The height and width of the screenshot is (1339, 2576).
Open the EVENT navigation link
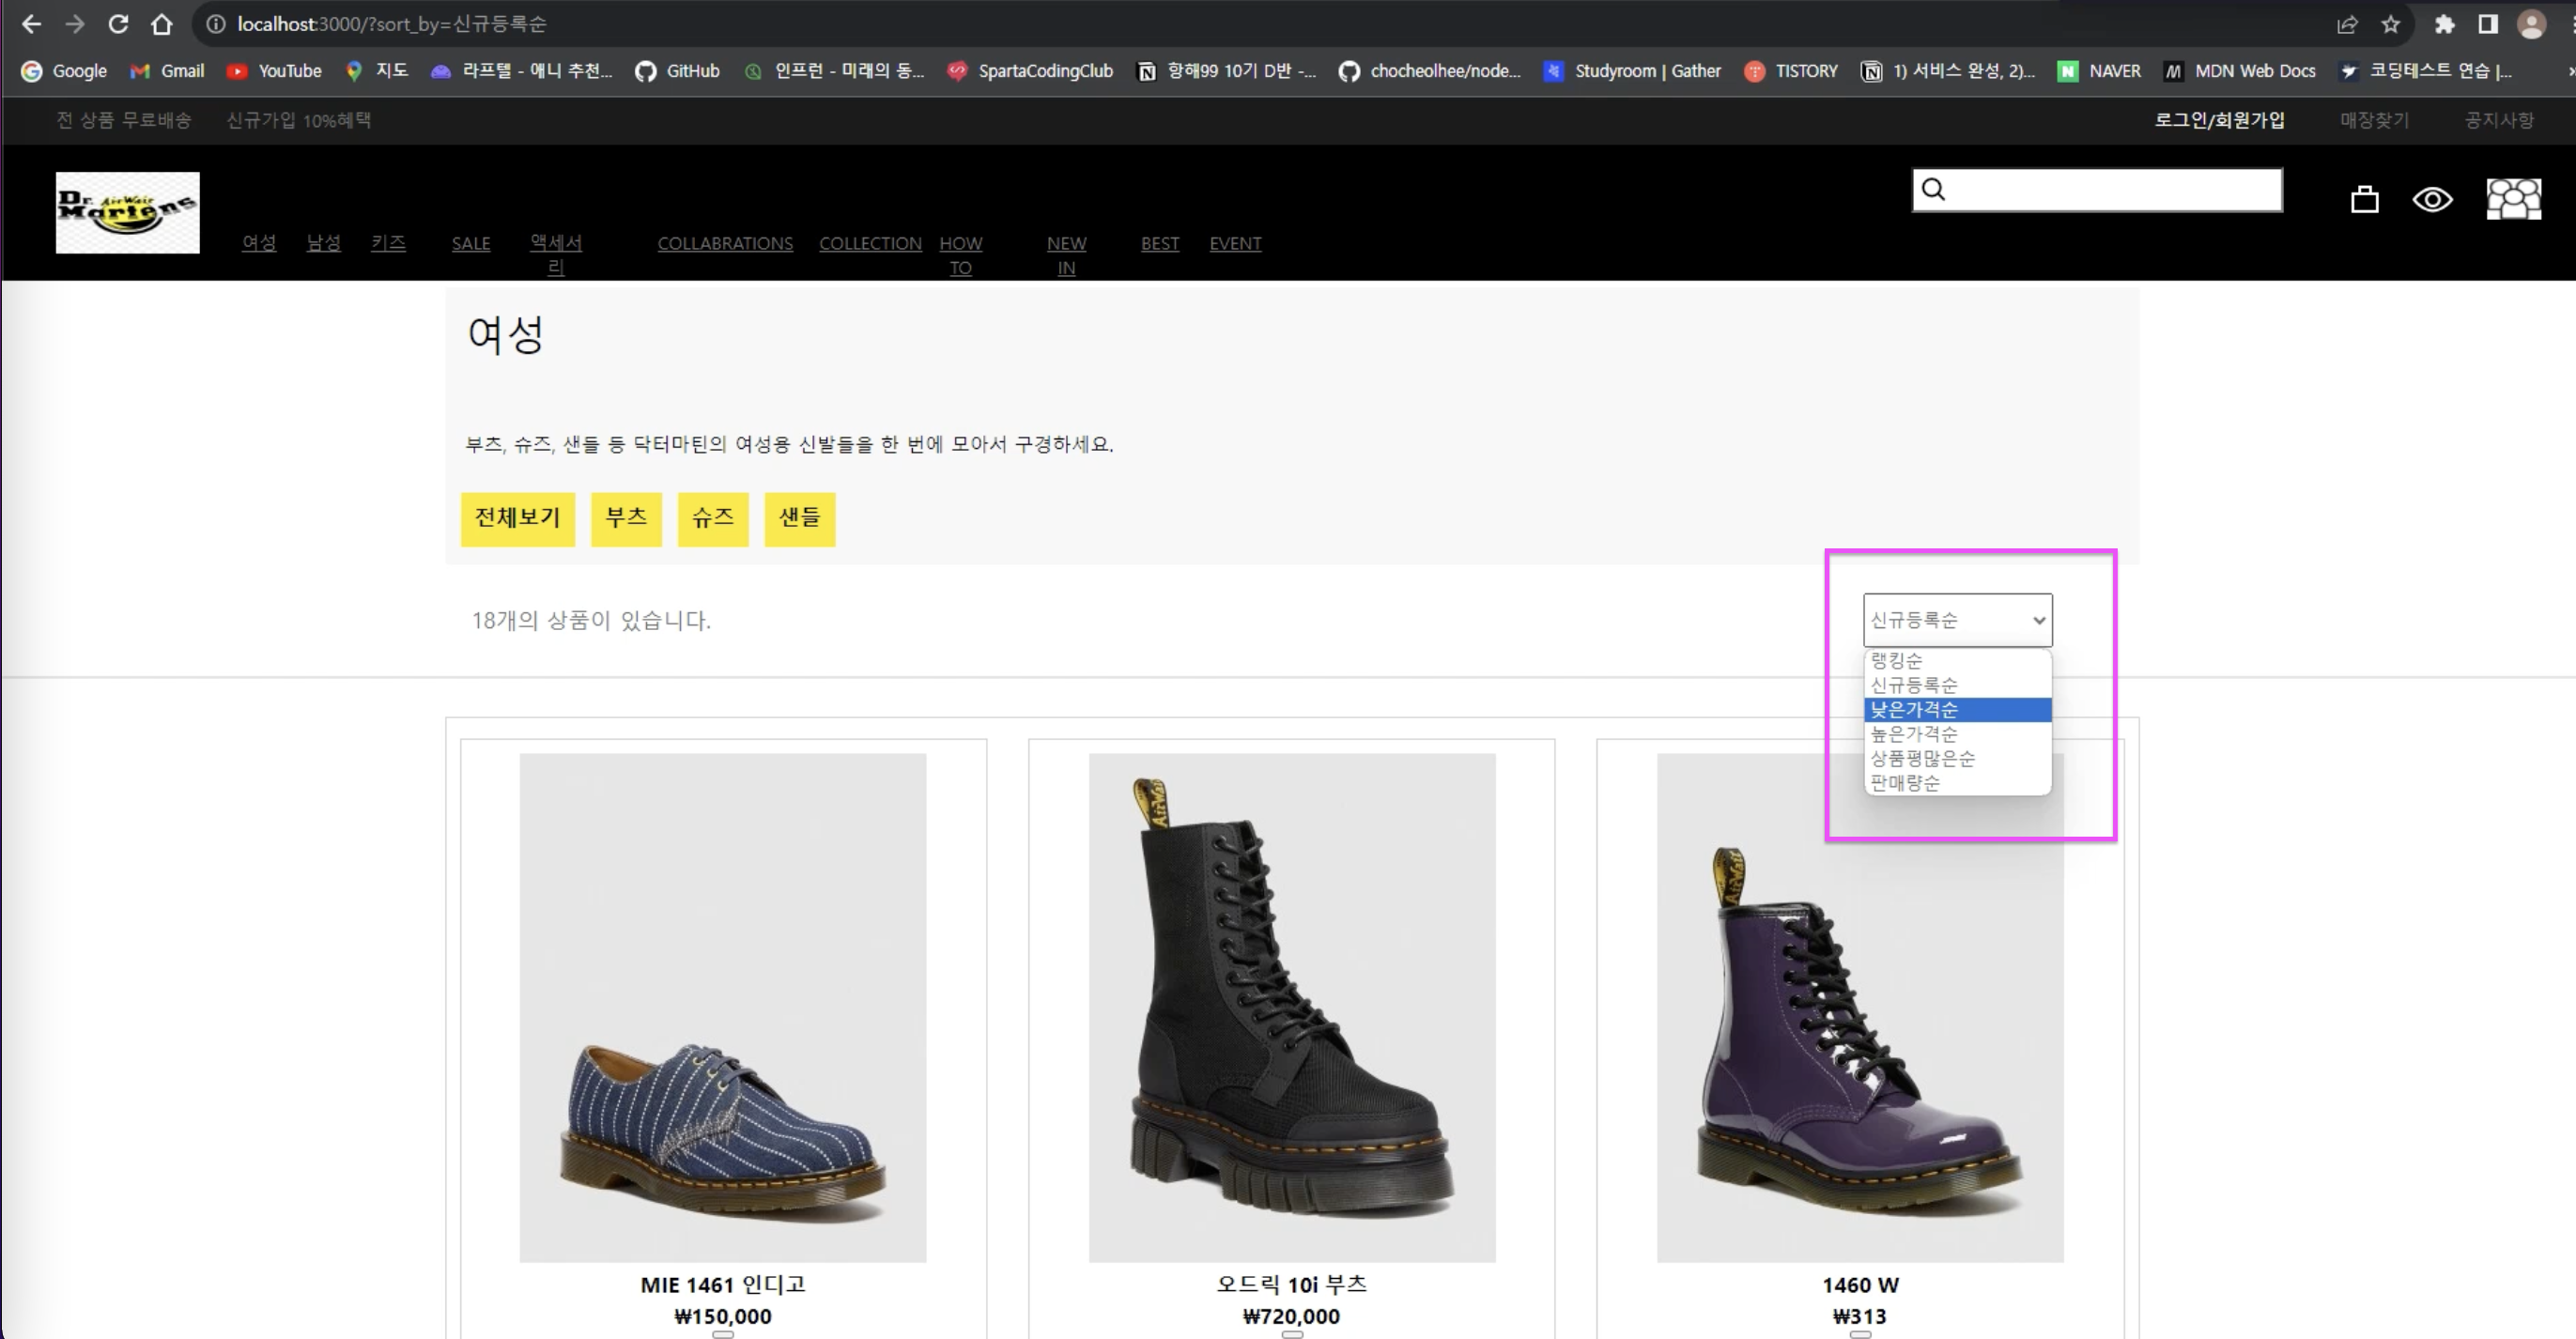[x=1235, y=243]
